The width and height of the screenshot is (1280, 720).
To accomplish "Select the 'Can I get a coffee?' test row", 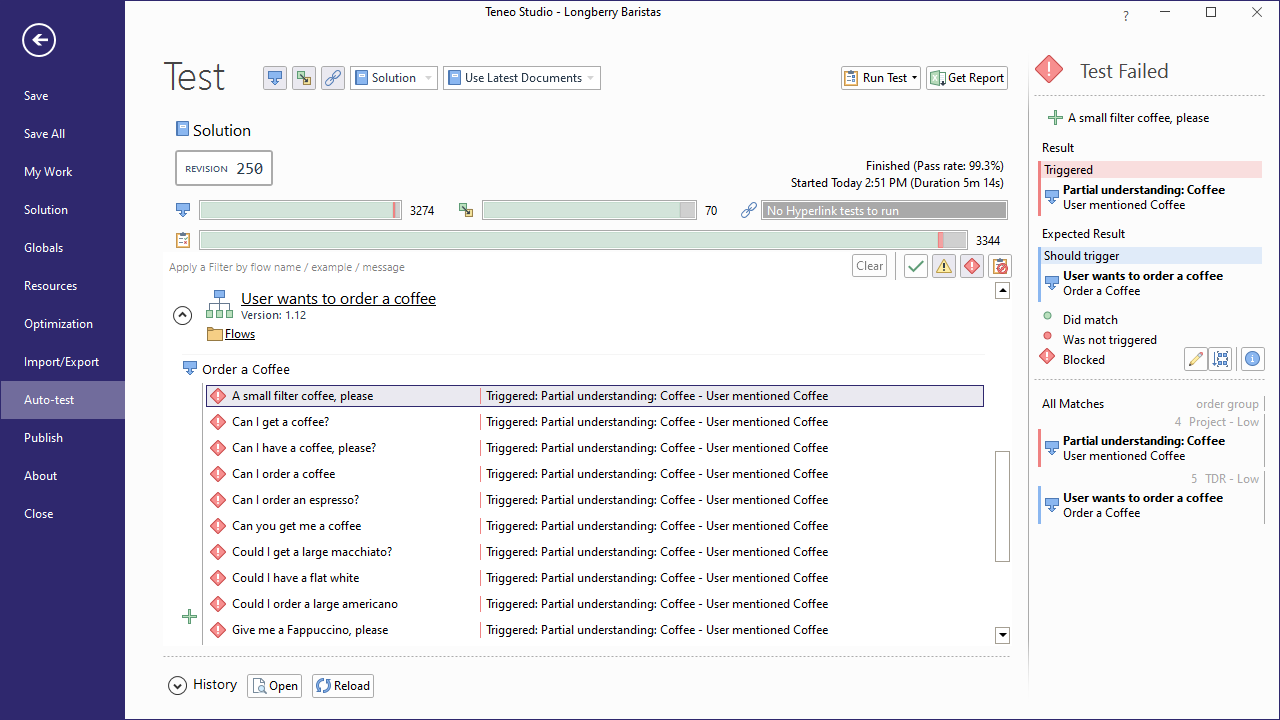I will pyautogui.click(x=595, y=422).
